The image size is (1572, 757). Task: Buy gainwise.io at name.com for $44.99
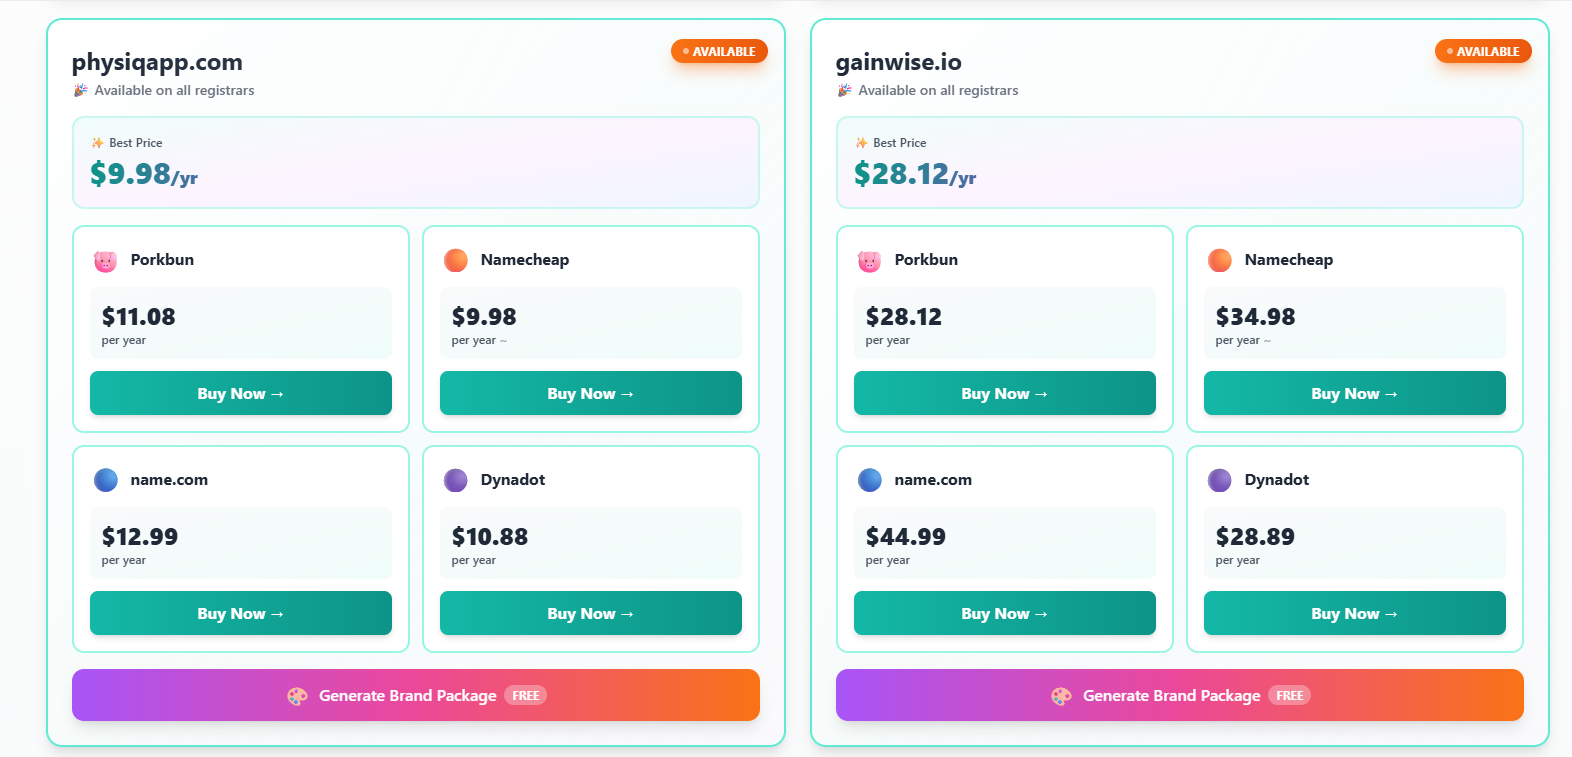coord(1005,613)
